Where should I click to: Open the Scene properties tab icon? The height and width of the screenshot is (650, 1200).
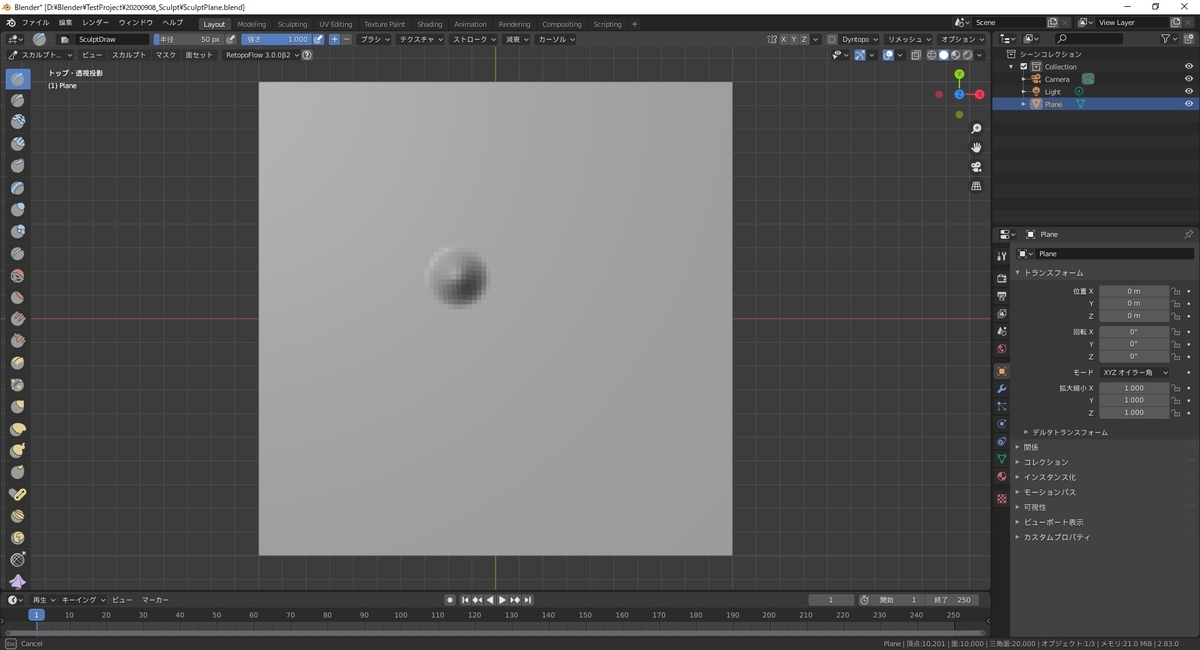[x=1002, y=331]
